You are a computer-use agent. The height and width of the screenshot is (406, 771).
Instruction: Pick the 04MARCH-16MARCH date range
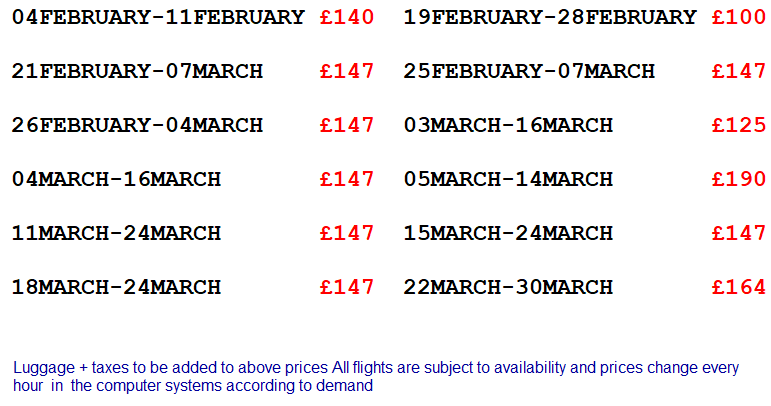click(116, 179)
